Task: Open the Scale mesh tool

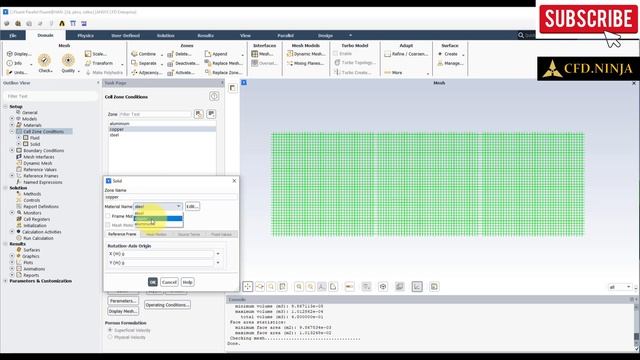Action: tap(96, 54)
